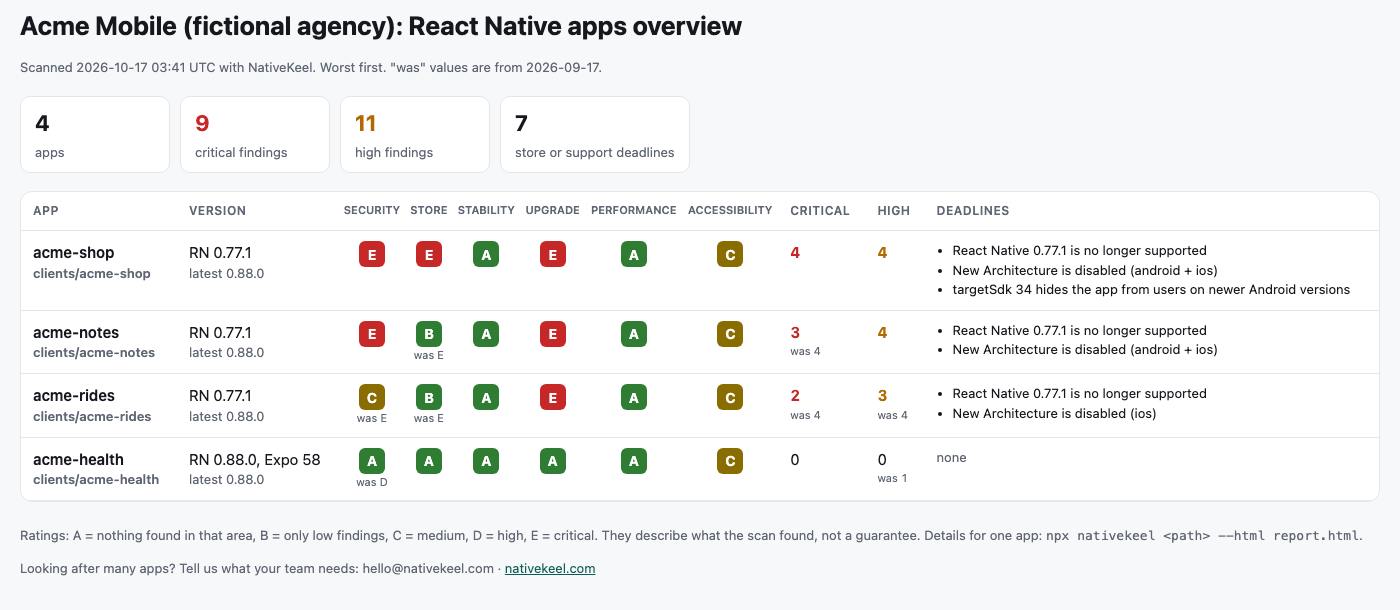This screenshot has height=610, width=1400.
Task: Click acme-shop Accessibility rating C badge
Action: 730,254
